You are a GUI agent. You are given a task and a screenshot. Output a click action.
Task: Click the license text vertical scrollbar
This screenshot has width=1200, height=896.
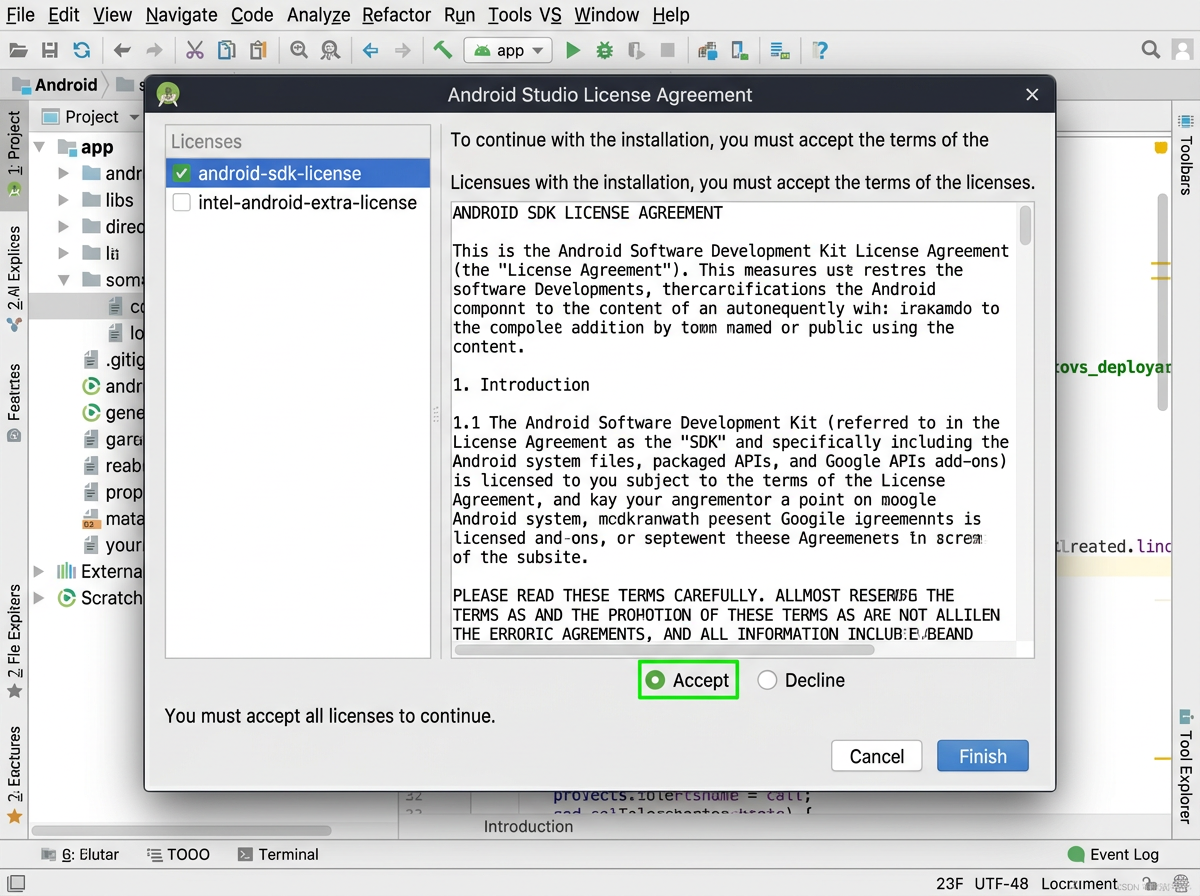[1026, 225]
